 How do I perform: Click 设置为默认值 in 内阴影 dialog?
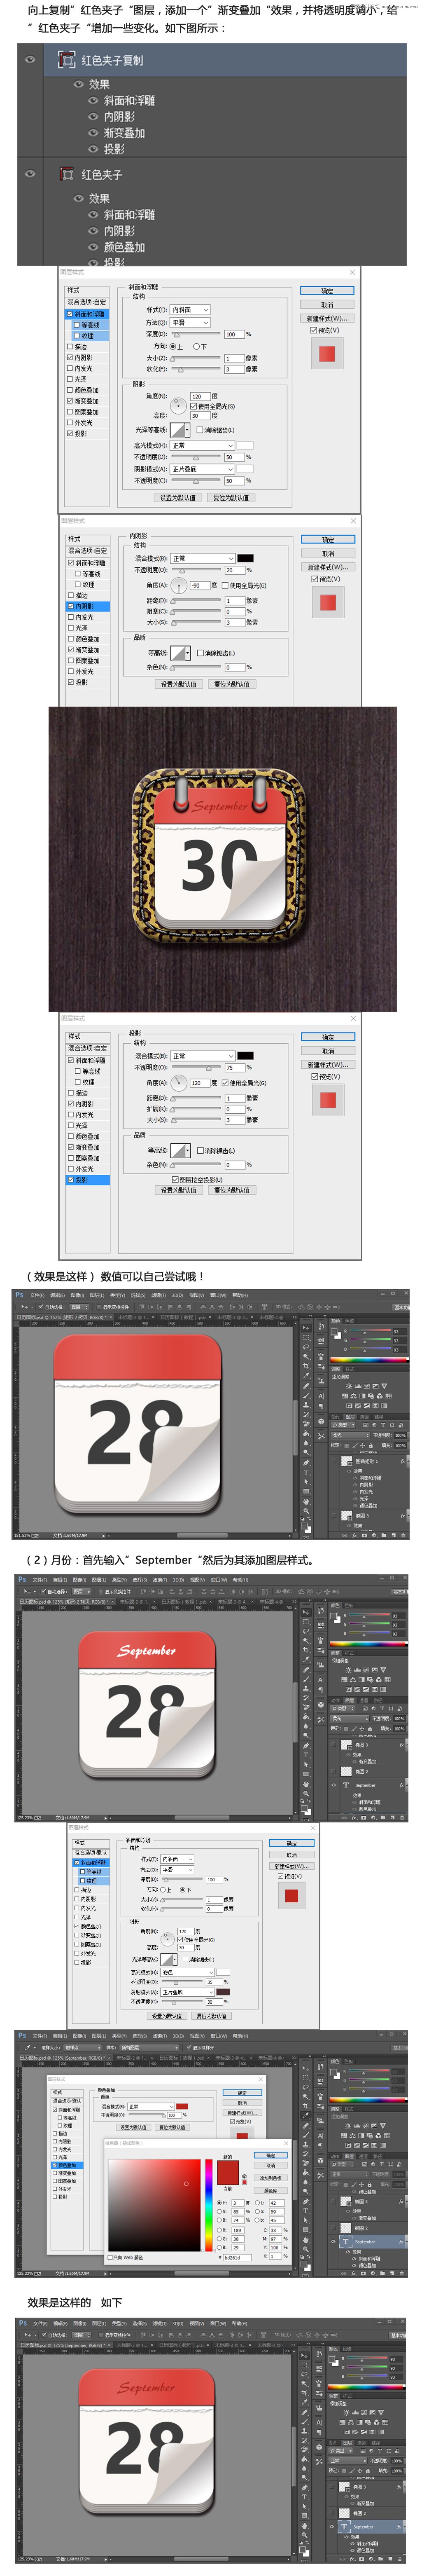[x=179, y=684]
